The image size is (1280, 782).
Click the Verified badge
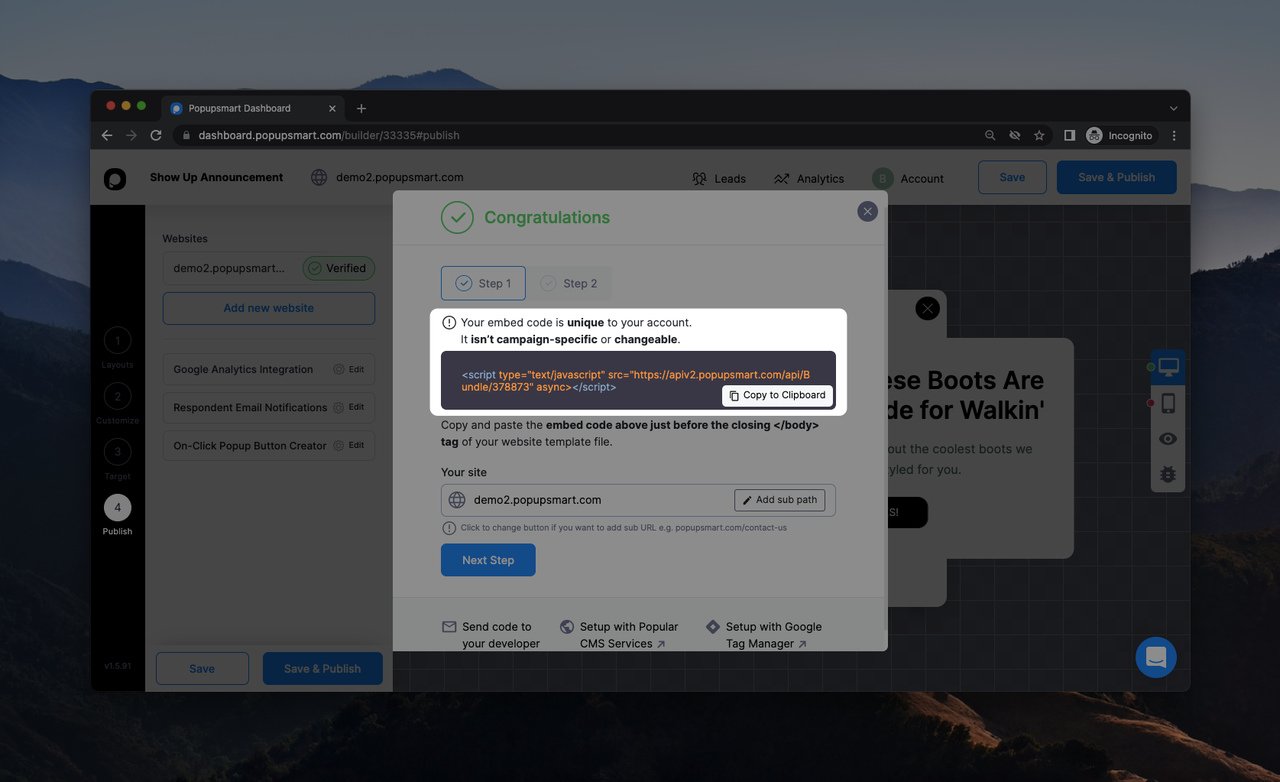click(339, 268)
